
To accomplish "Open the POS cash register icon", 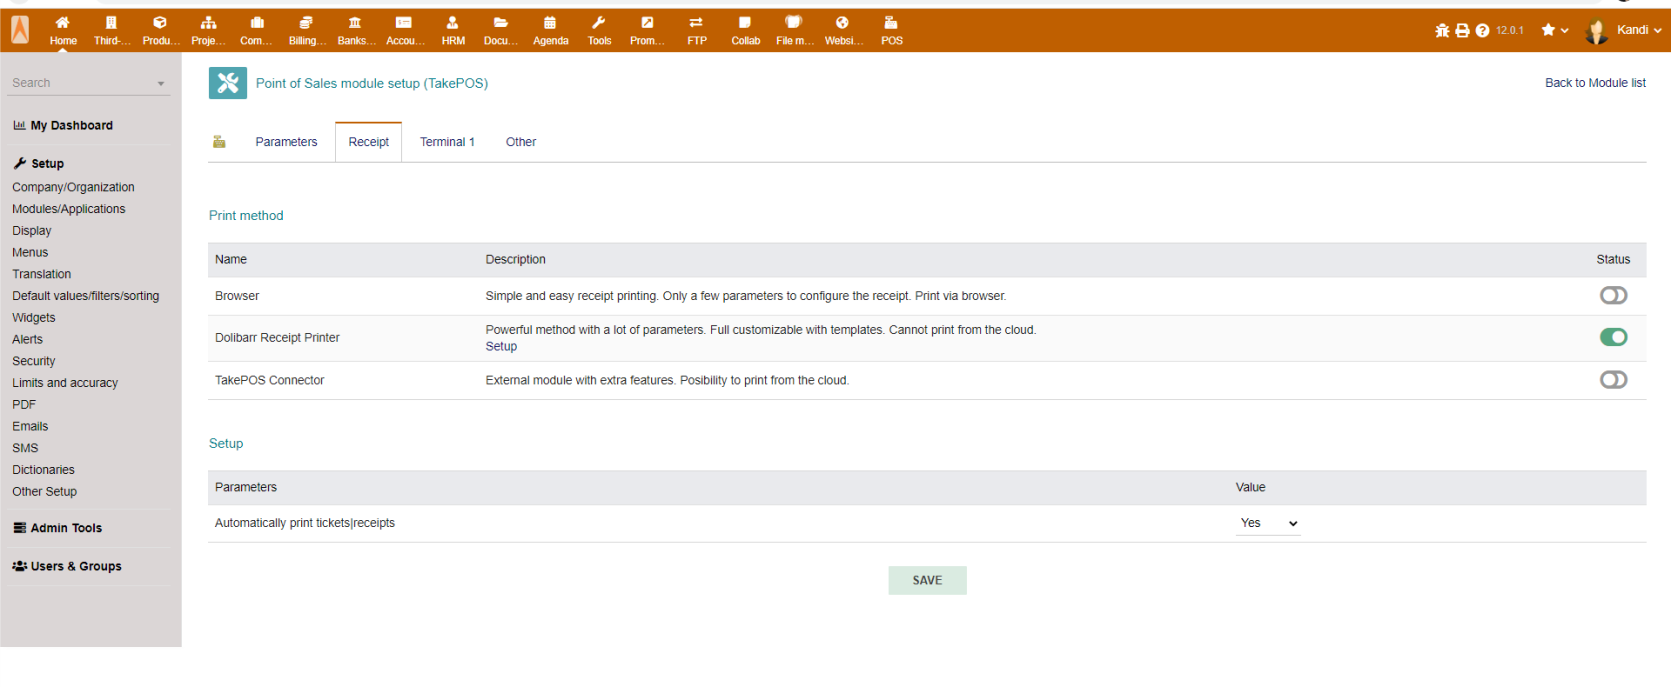I will (x=891, y=22).
